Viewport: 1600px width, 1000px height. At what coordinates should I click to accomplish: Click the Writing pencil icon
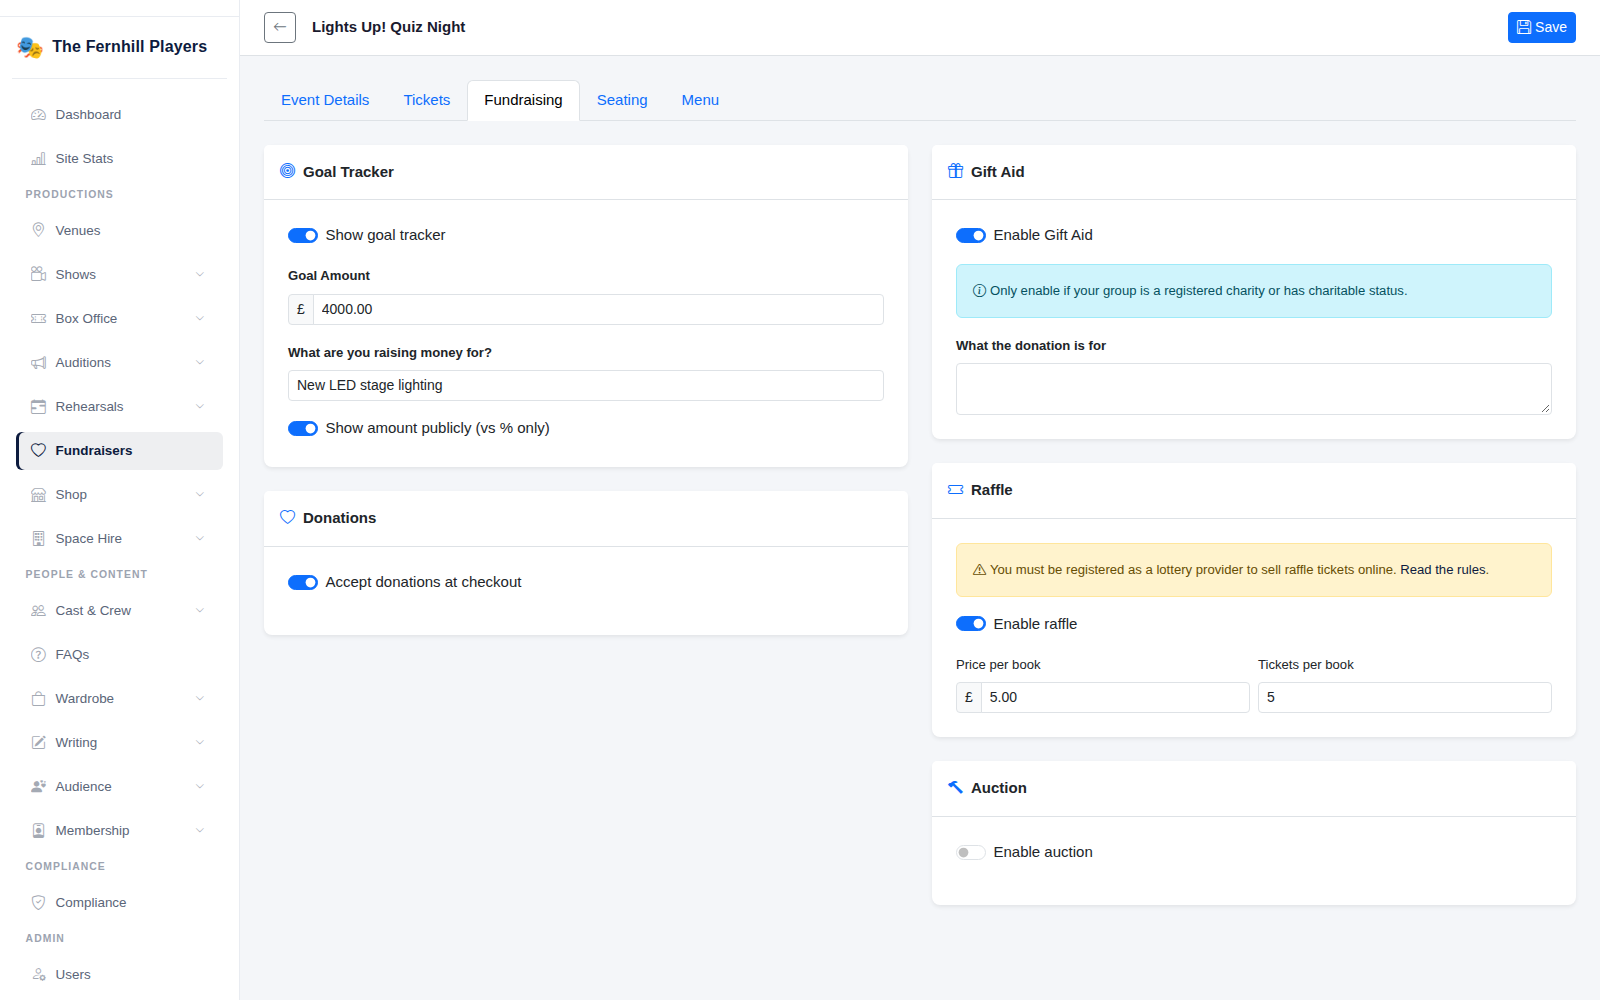click(38, 742)
